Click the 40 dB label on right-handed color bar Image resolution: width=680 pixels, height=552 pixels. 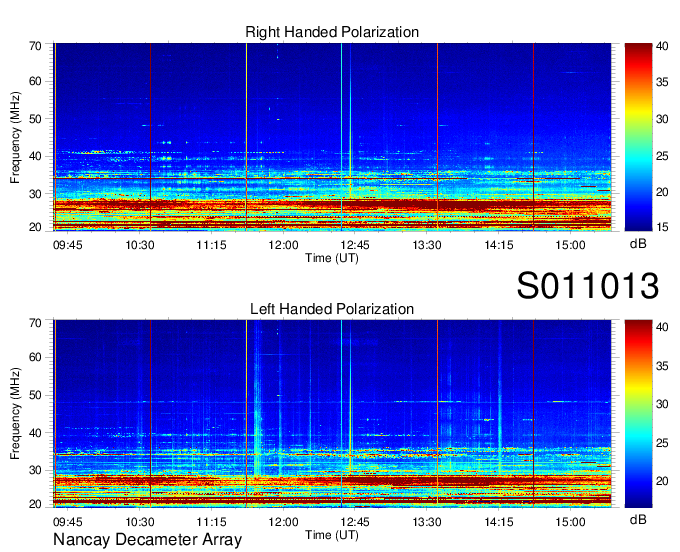[x=662, y=46]
